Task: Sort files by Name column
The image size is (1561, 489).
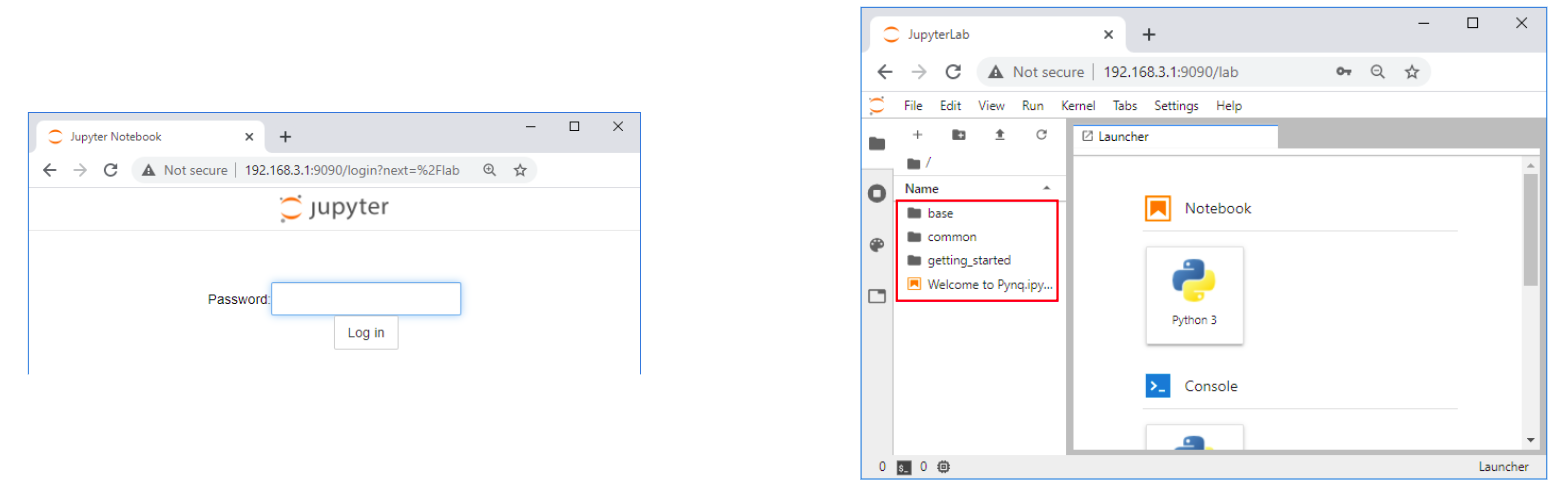Action: tap(978, 188)
